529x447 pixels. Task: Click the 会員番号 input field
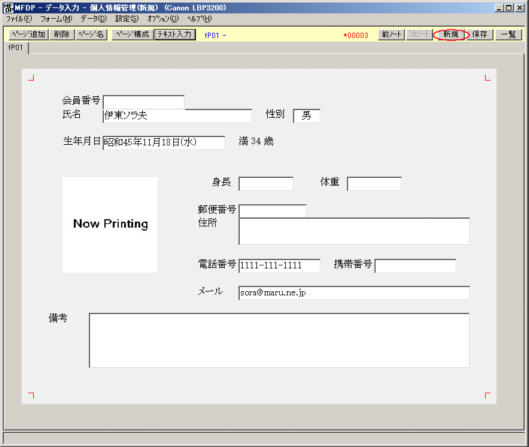[144, 102]
